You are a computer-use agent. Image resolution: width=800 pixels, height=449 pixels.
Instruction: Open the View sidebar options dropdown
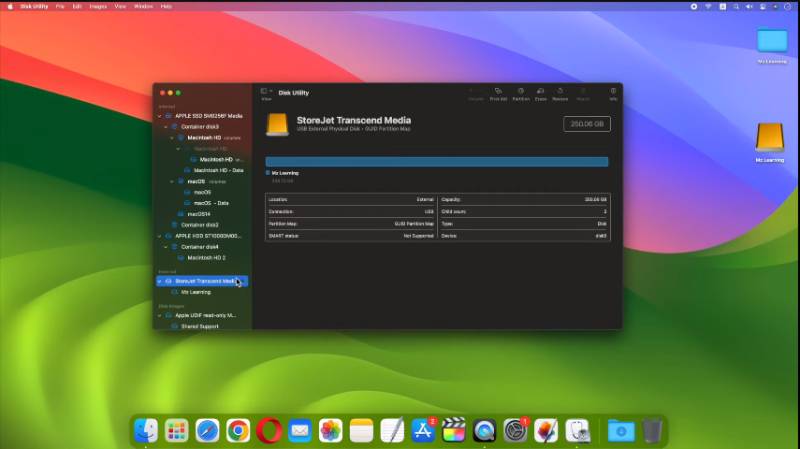point(266,92)
